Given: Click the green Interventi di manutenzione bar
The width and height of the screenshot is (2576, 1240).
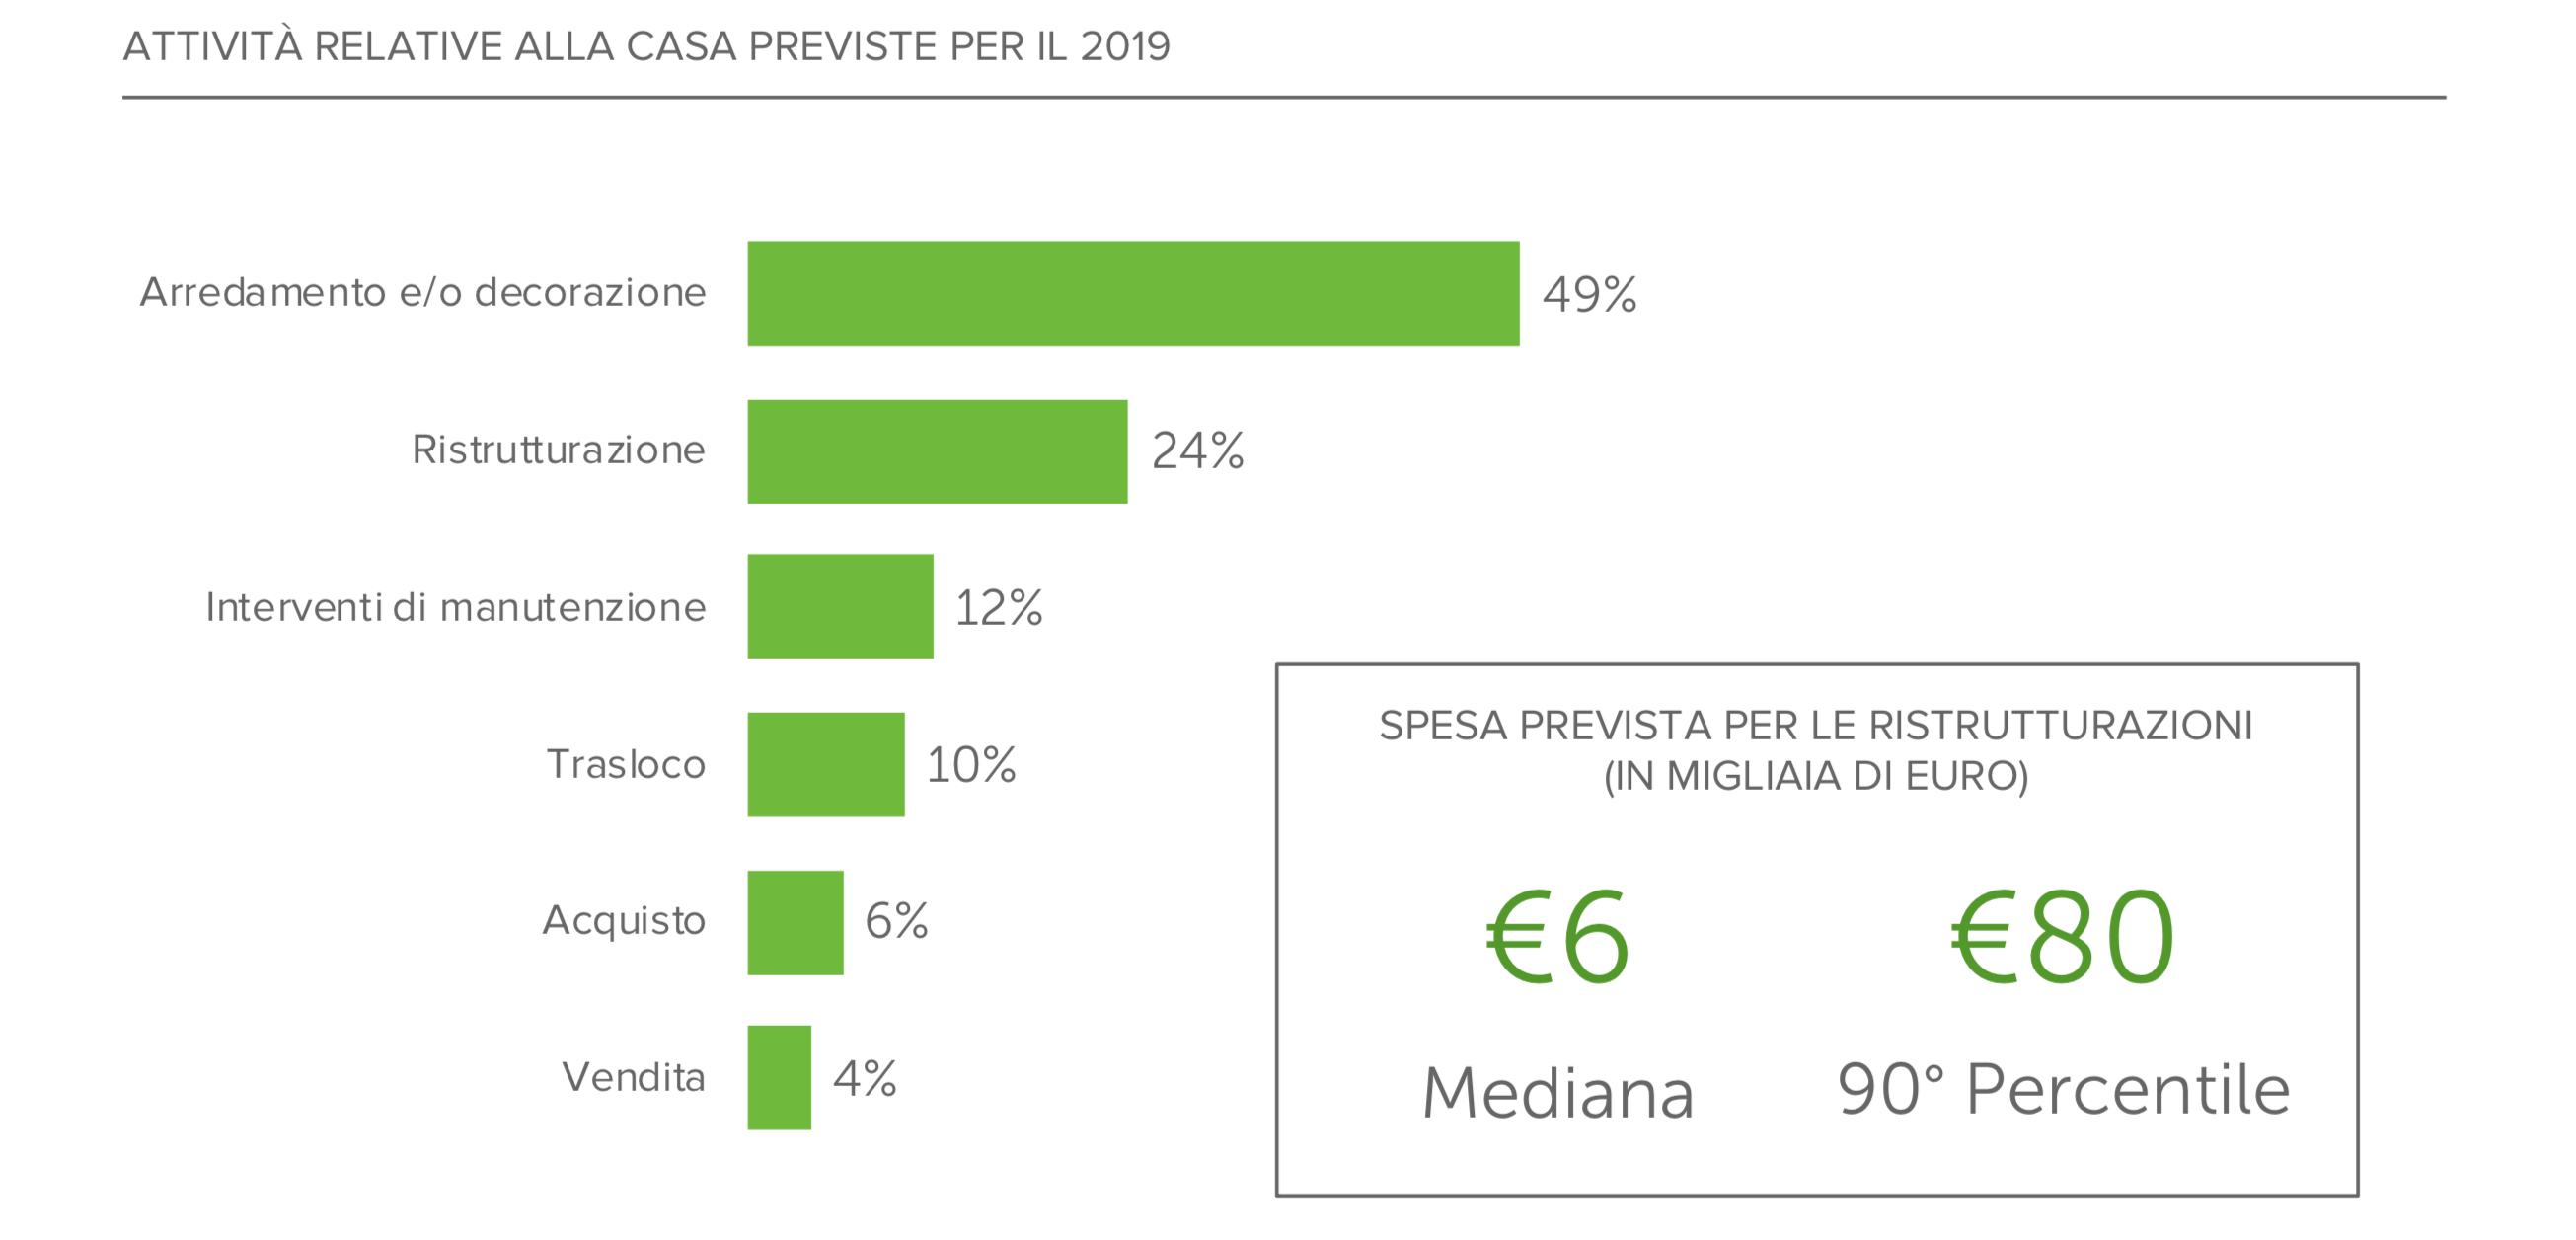Looking at the screenshot, I should (x=840, y=606).
